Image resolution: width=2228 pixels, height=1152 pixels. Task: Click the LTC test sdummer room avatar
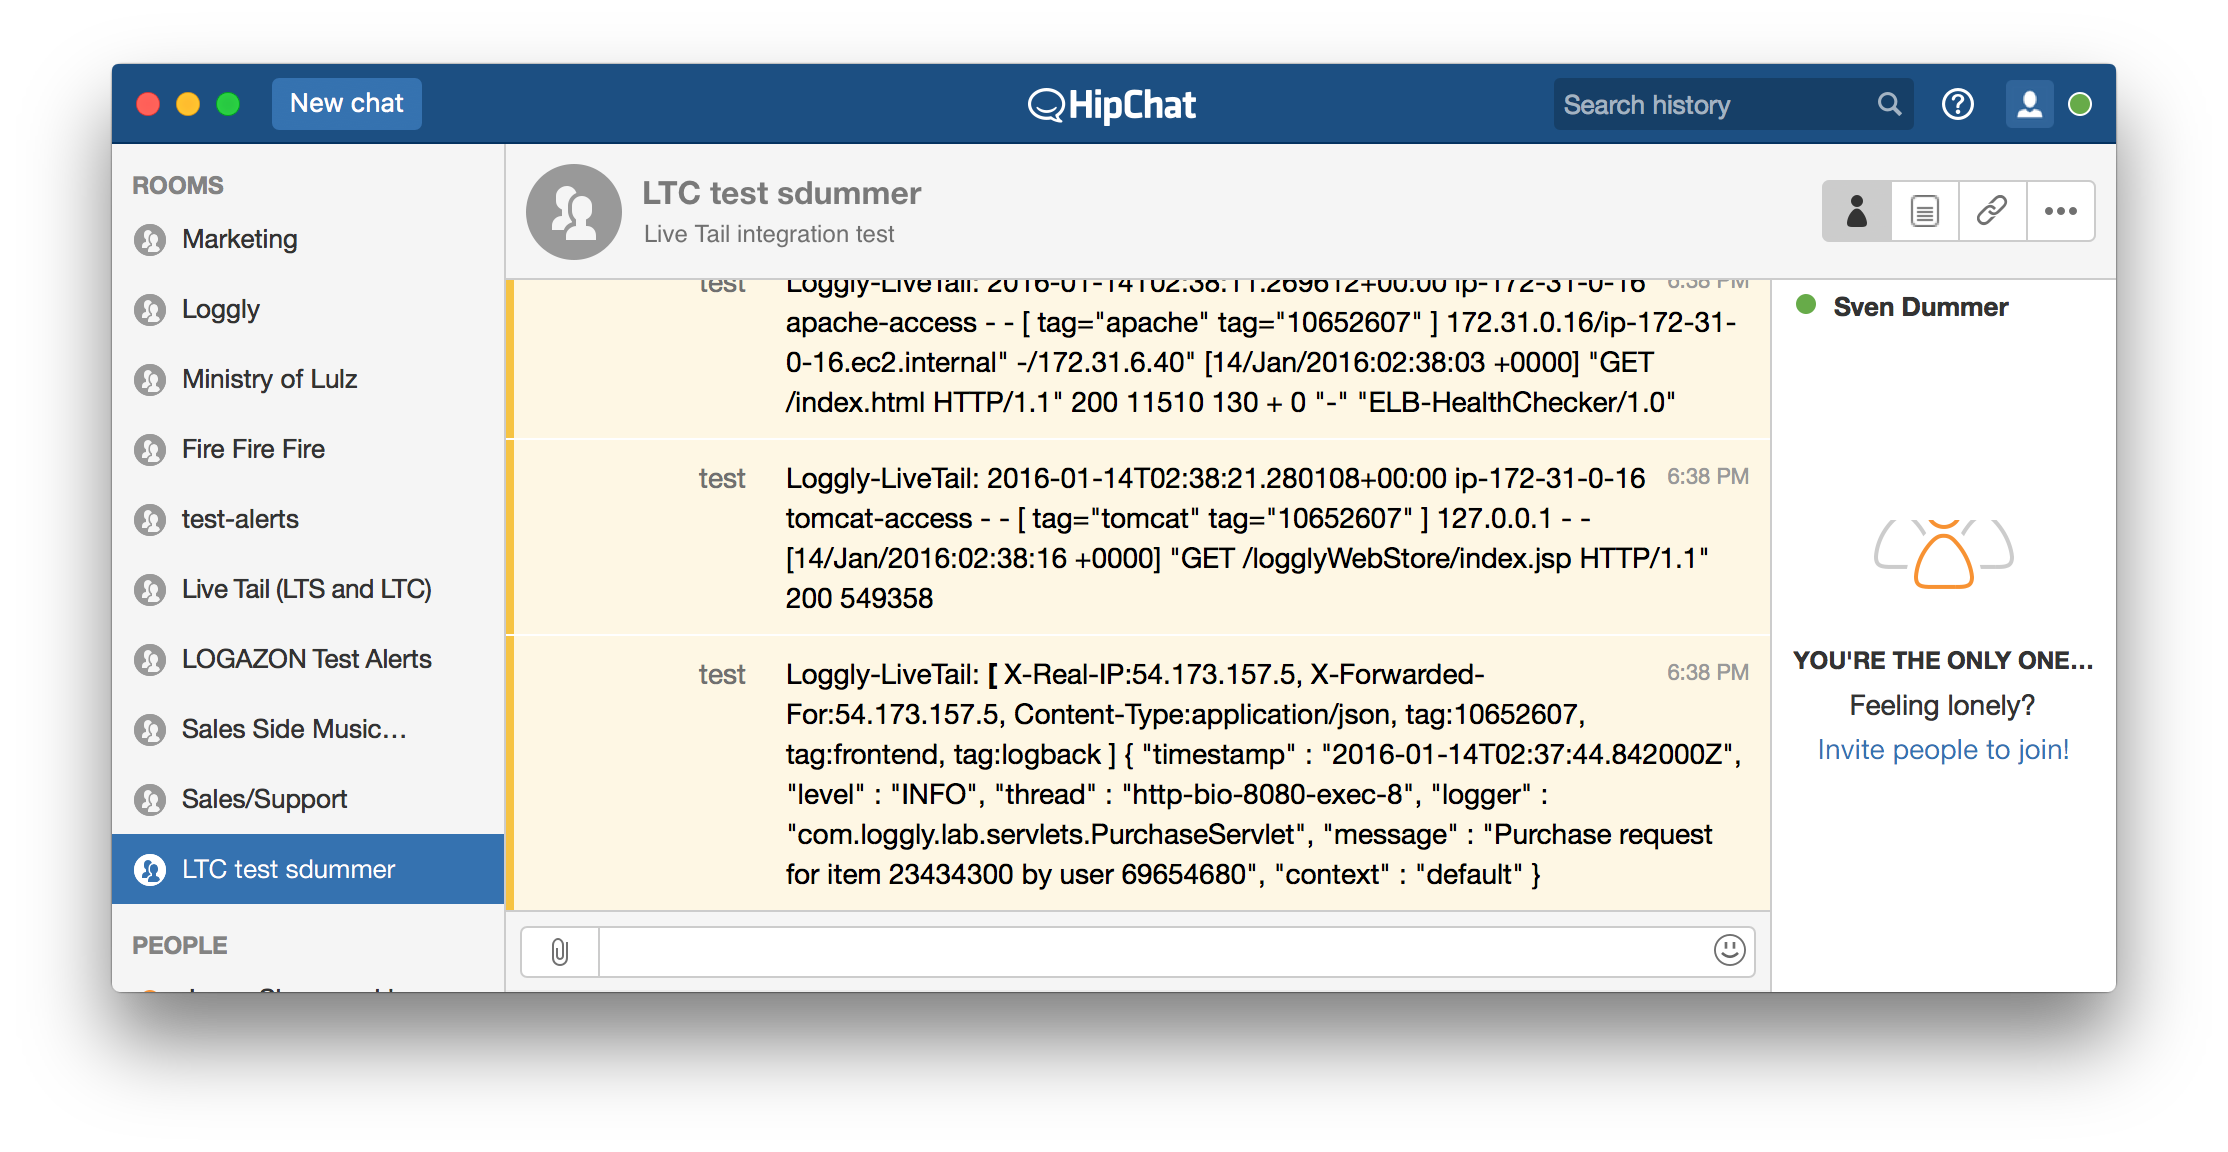[574, 212]
